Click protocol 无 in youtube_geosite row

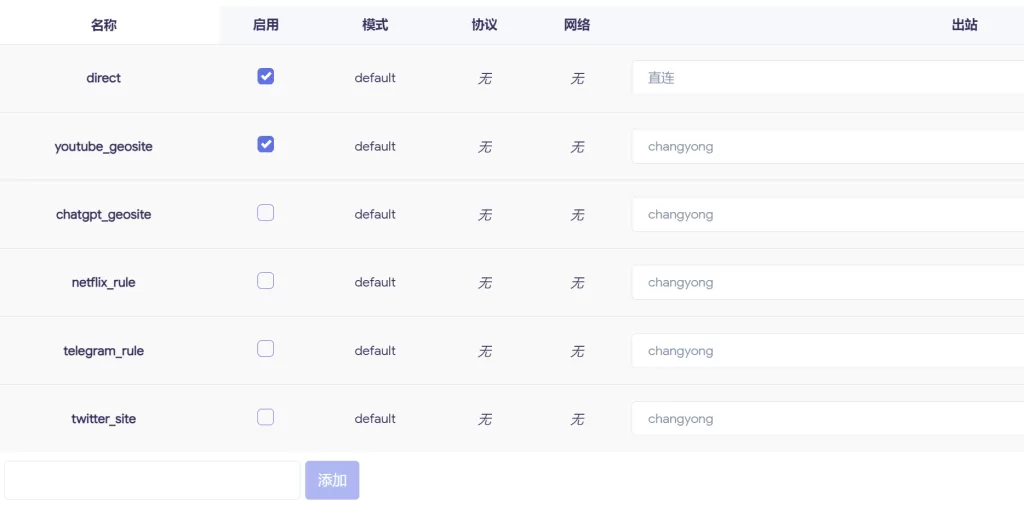[x=485, y=147]
